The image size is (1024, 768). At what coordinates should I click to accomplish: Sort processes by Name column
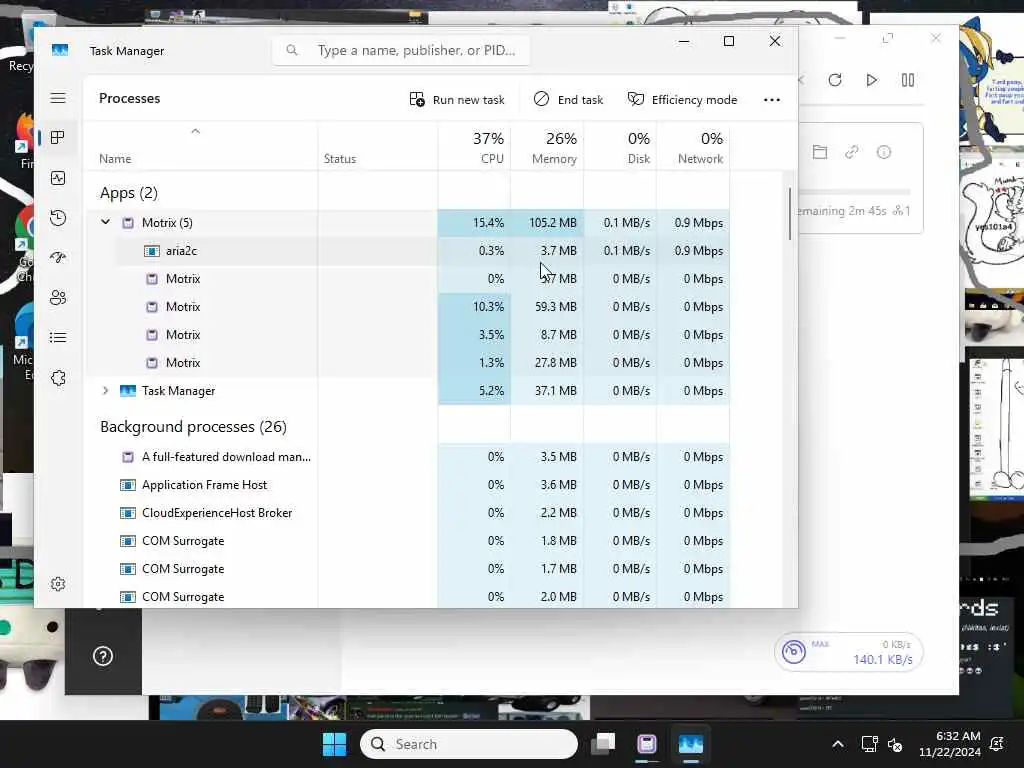coord(115,159)
